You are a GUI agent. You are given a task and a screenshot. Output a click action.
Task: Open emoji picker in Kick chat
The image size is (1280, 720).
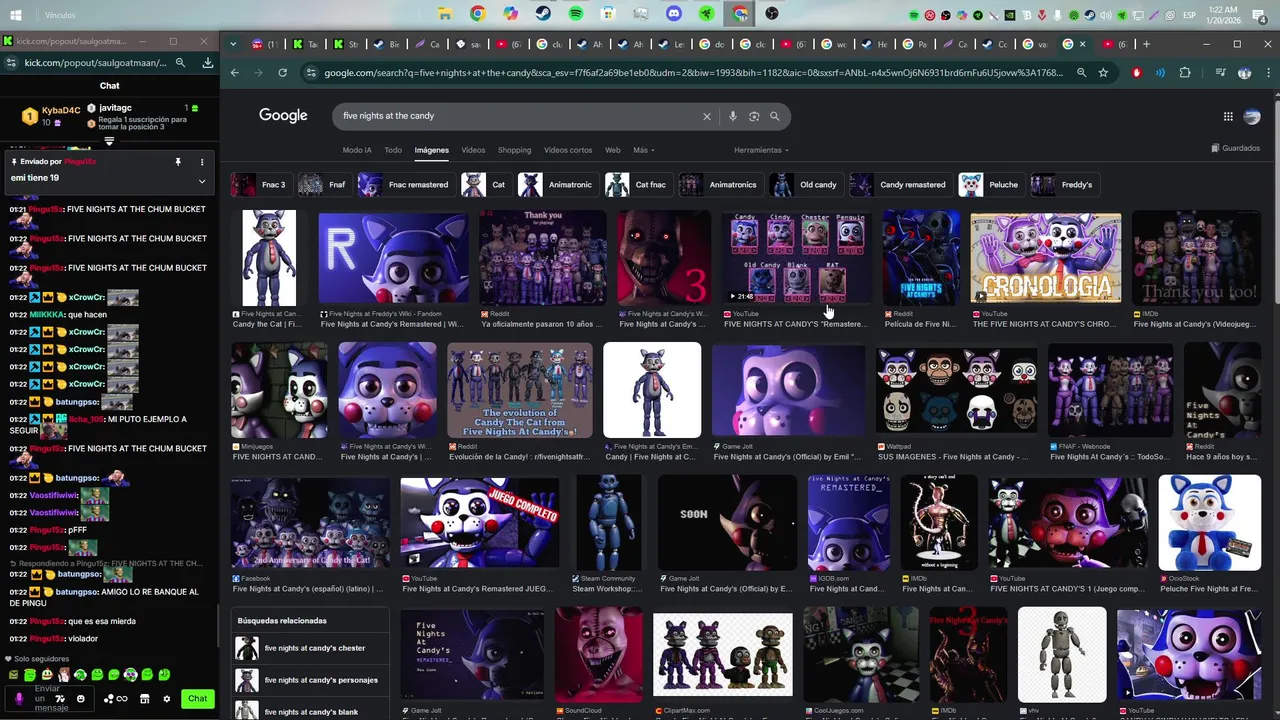pyautogui.click(x=81, y=698)
